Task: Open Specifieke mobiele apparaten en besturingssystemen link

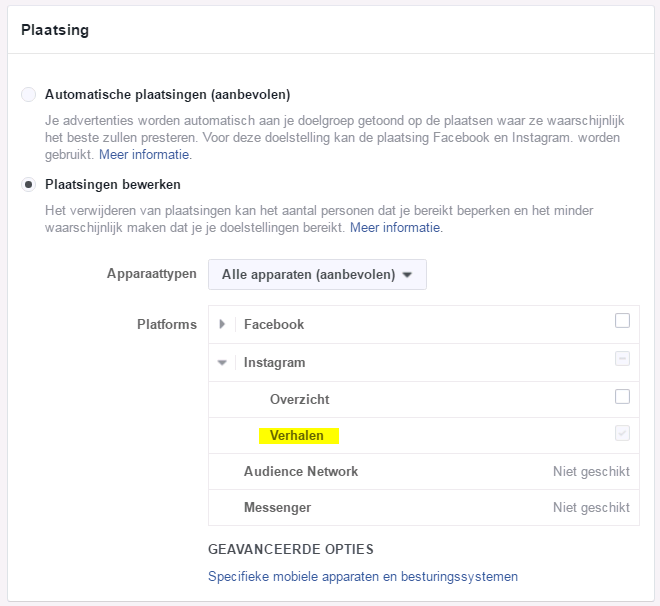Action: [363, 577]
